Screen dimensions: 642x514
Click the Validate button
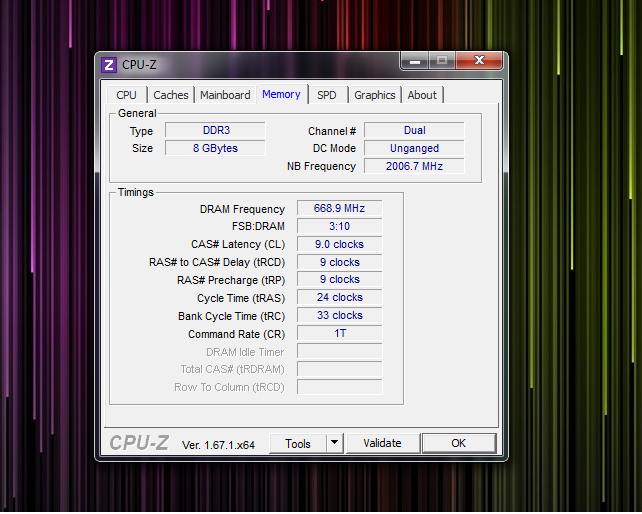point(382,443)
